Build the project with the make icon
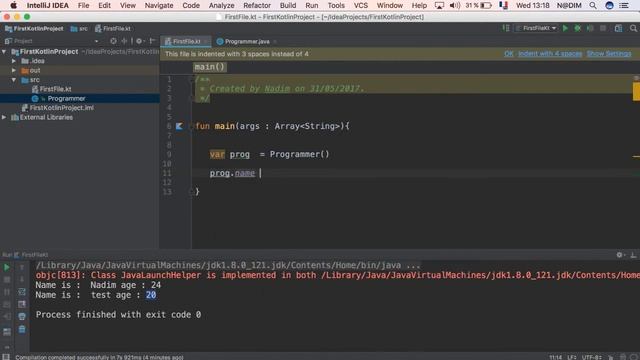The image size is (640, 360). pos(506,28)
